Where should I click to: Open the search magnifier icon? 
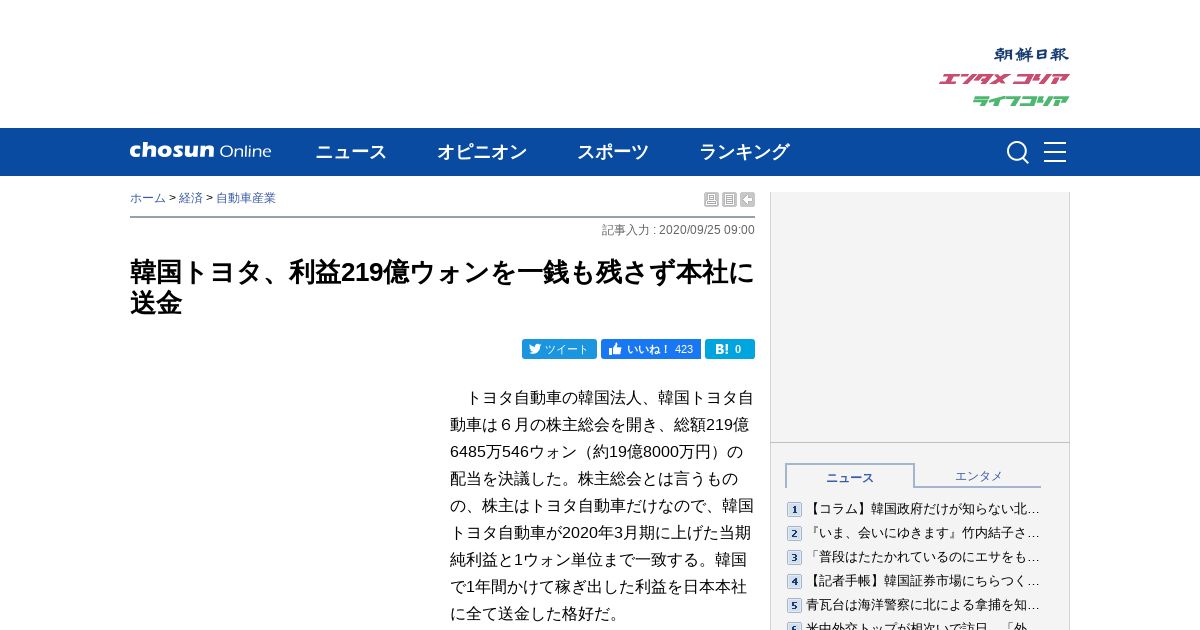point(1018,152)
